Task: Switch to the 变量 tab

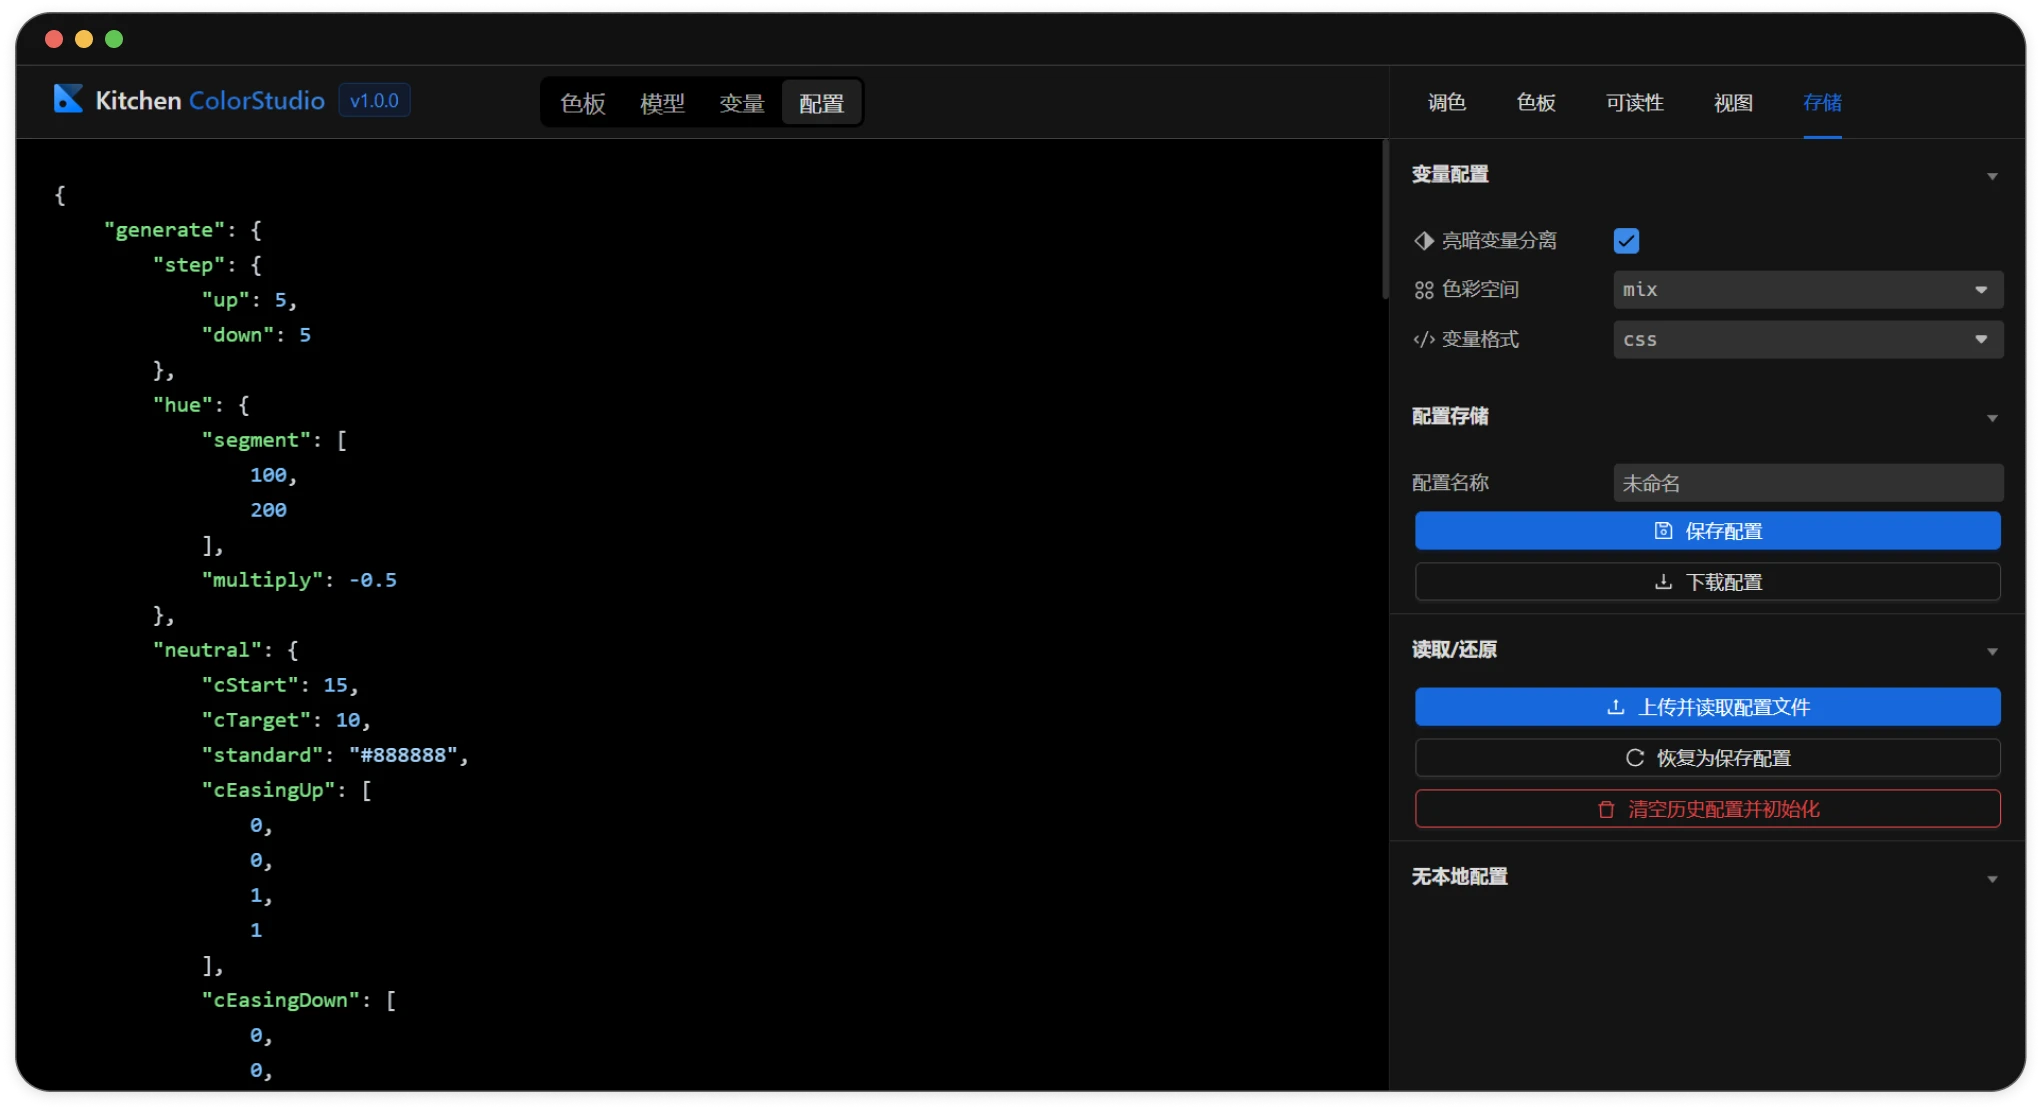Action: [x=741, y=103]
